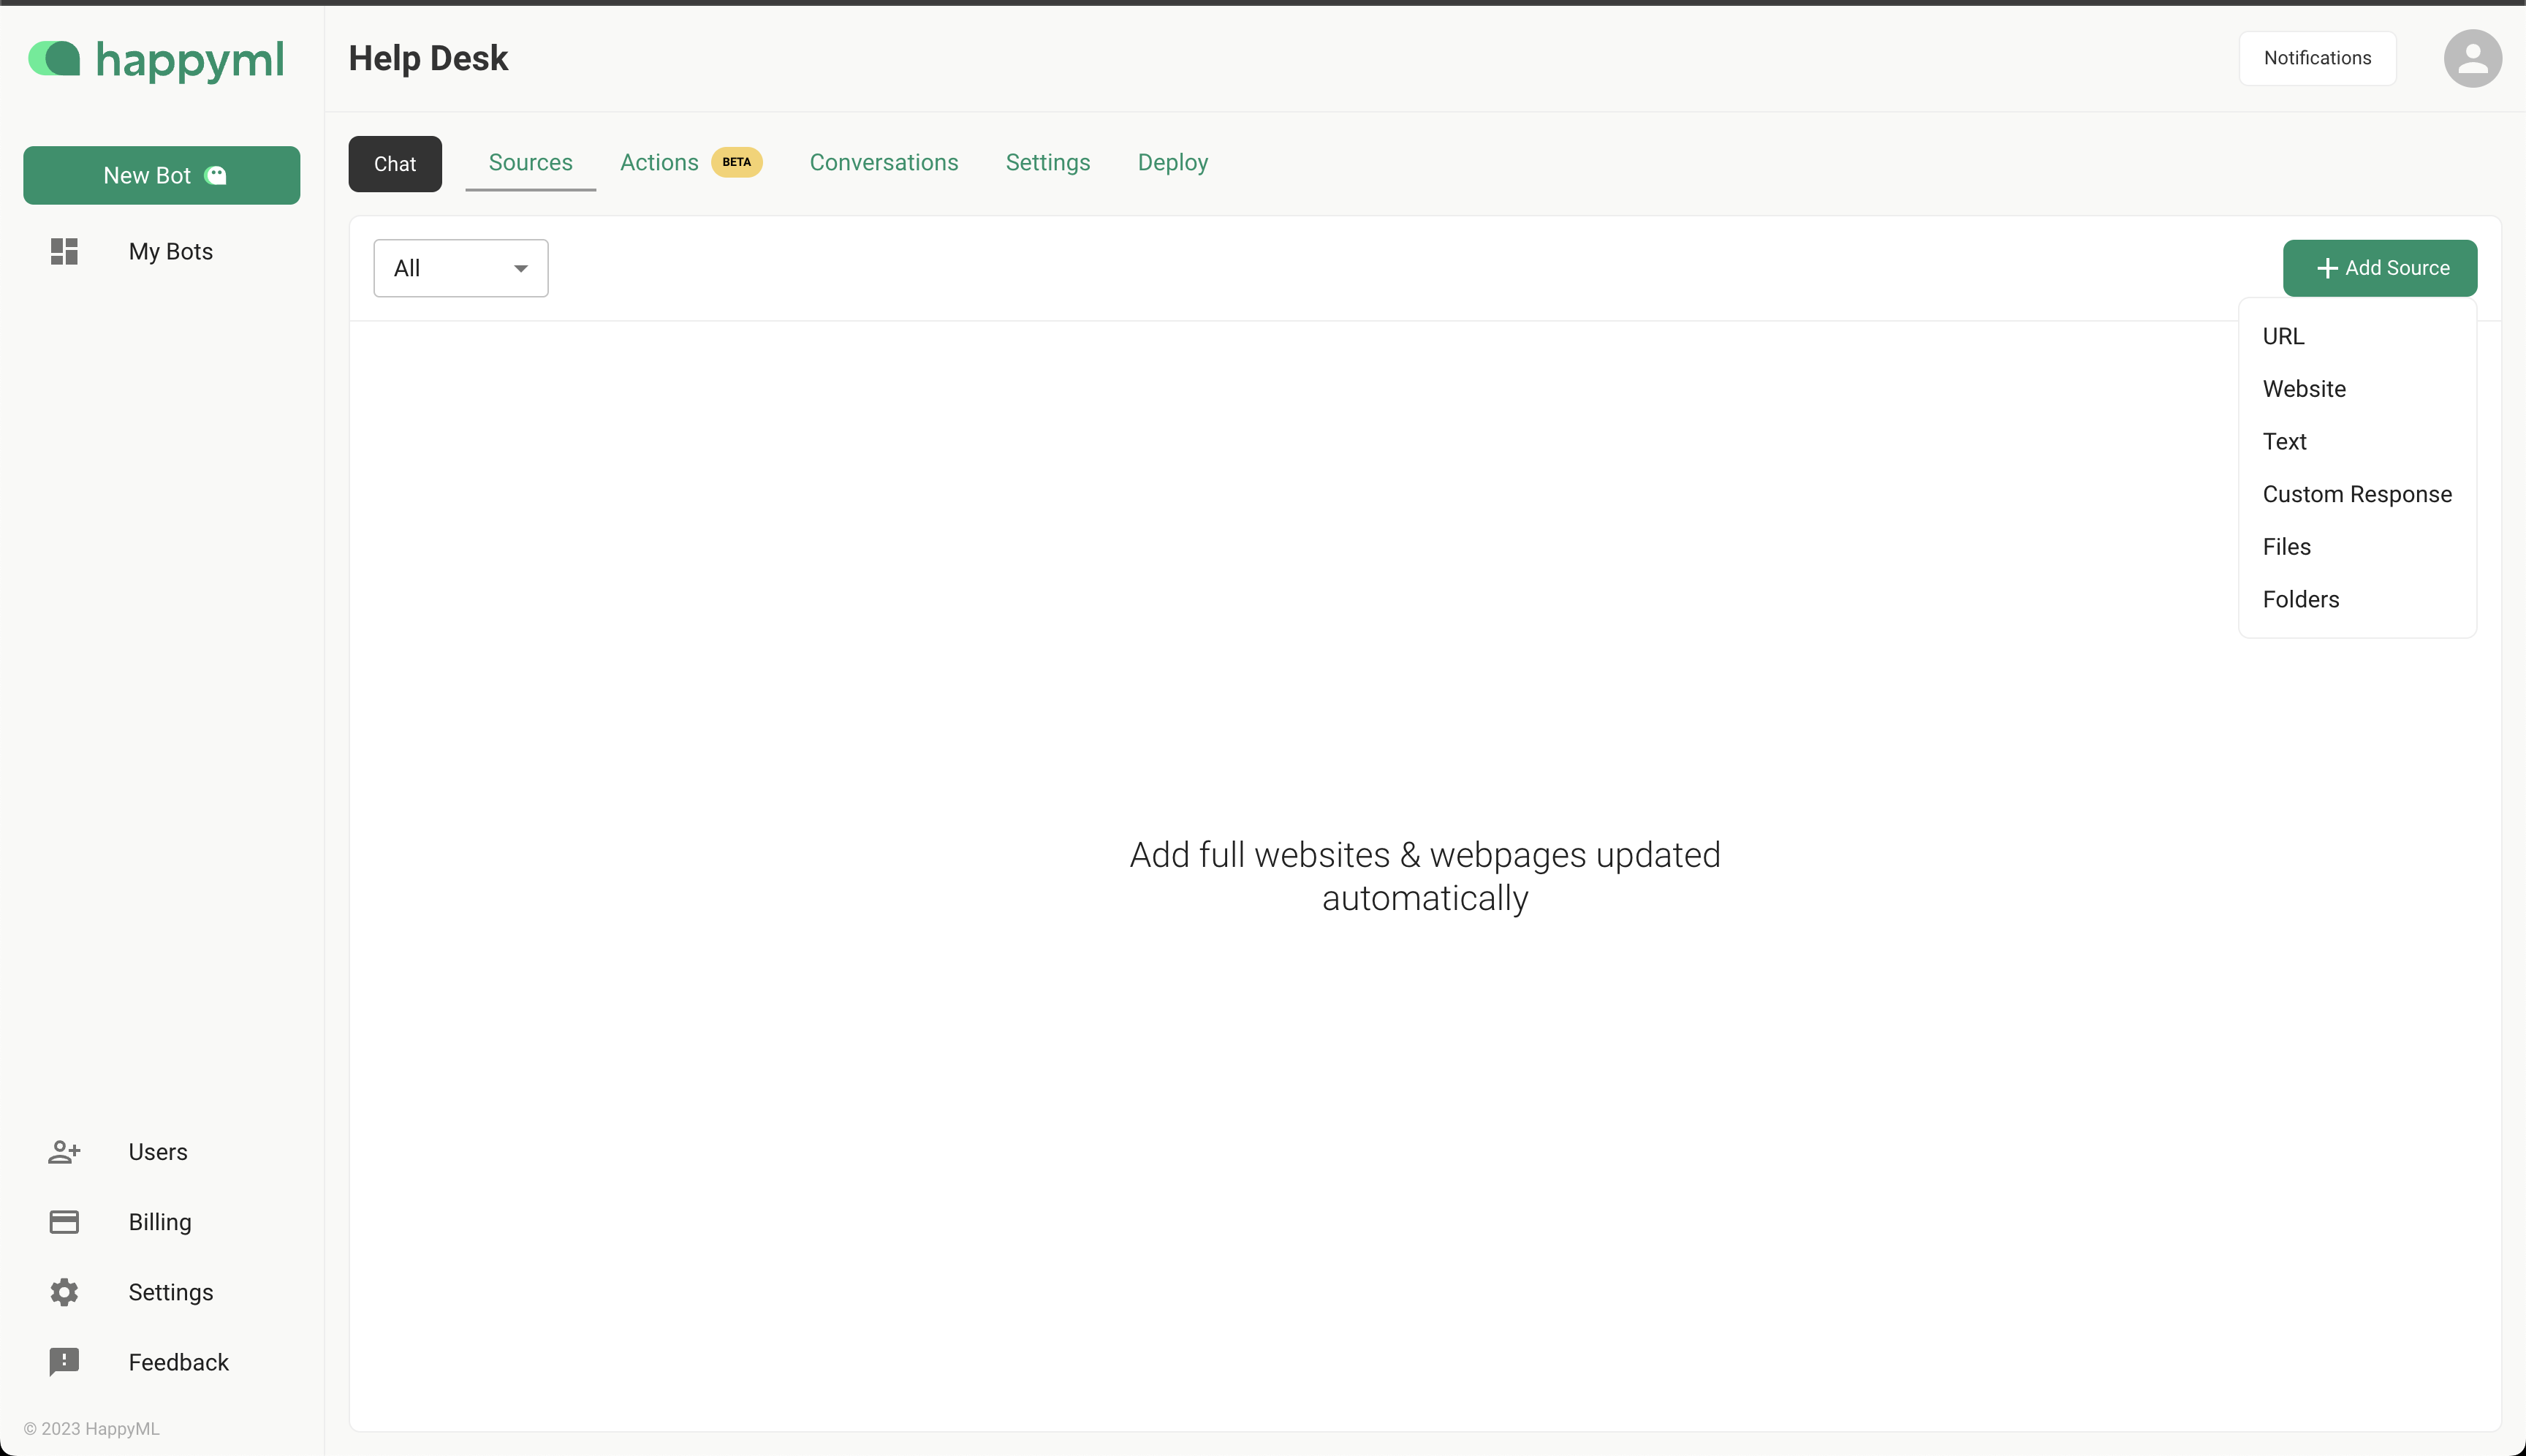Choose Folders from the source menu
2526x1456 pixels.
2300,598
